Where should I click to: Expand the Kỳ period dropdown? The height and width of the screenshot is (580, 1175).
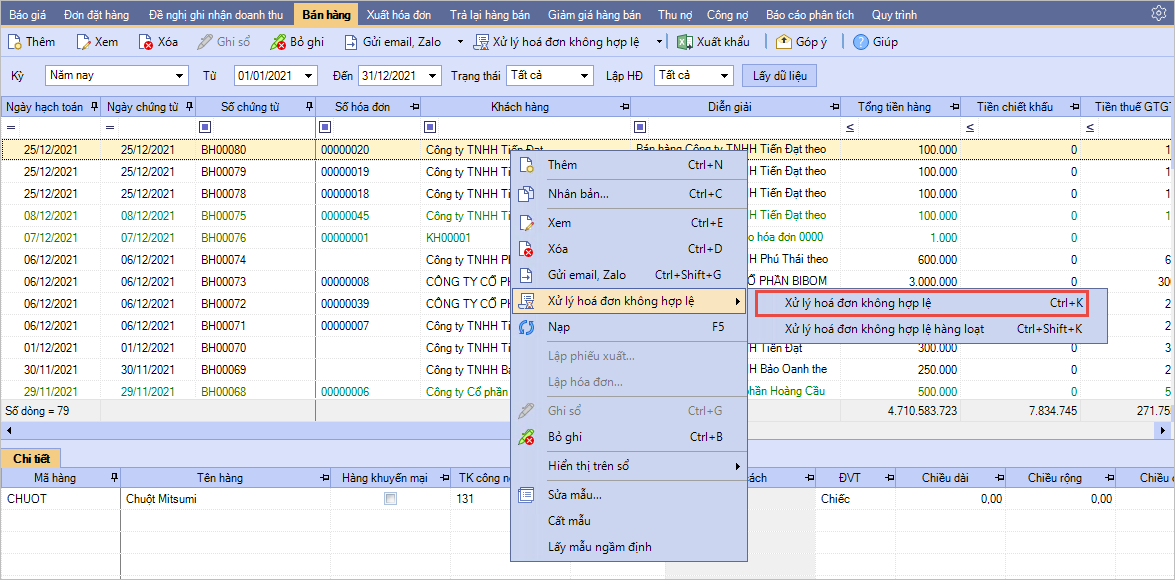coord(180,76)
